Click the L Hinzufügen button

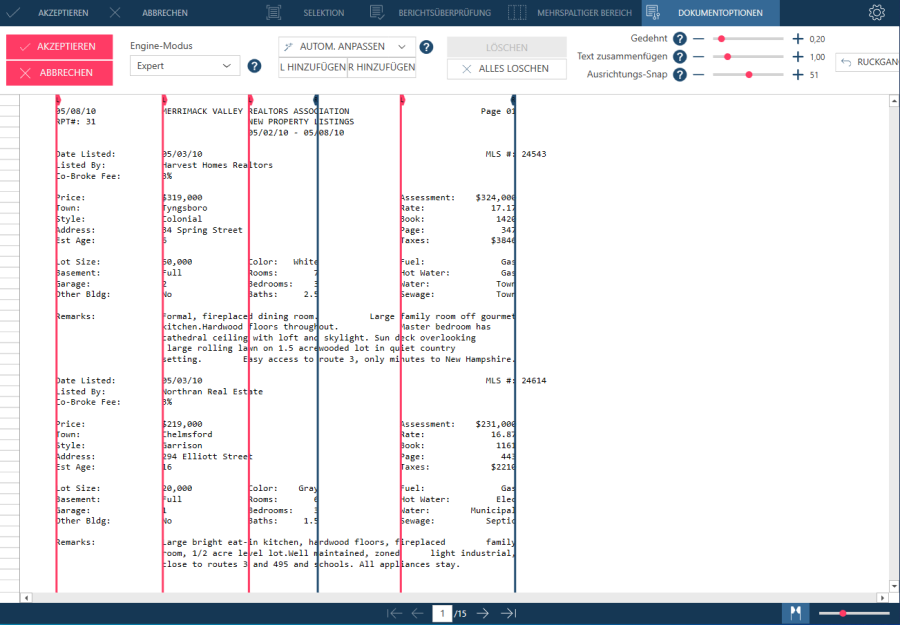(x=312, y=67)
